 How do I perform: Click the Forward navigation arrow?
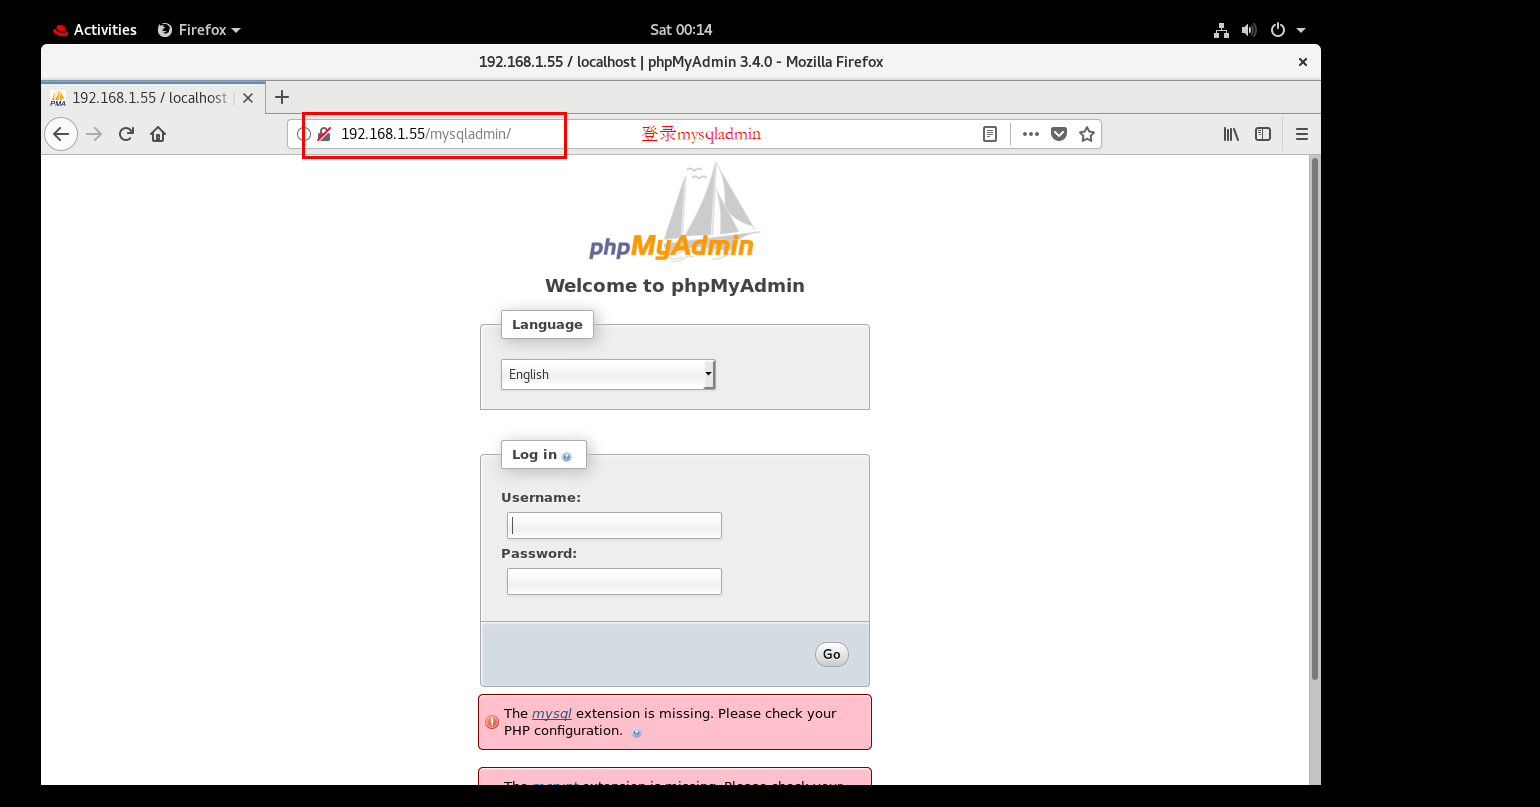coord(95,134)
